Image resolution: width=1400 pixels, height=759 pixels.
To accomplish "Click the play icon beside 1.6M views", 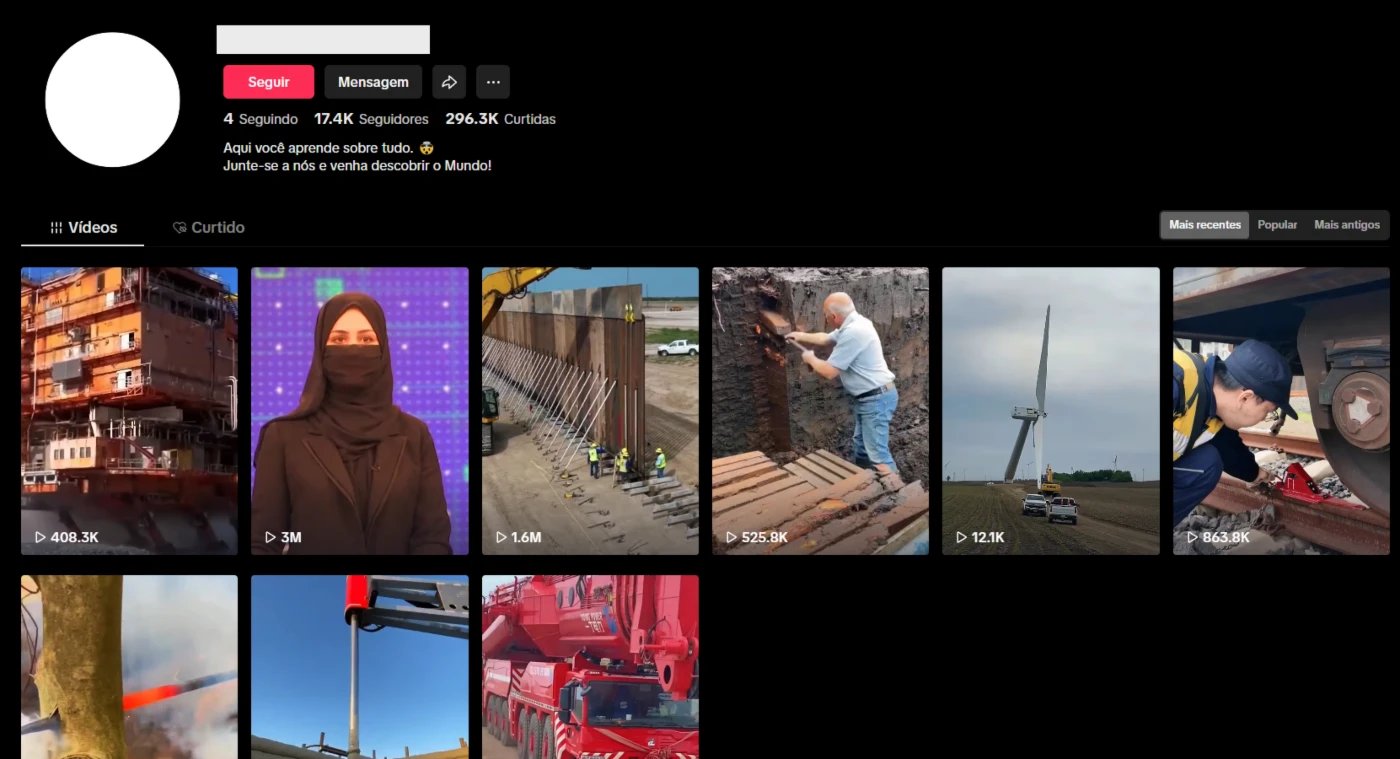I will click(x=502, y=537).
